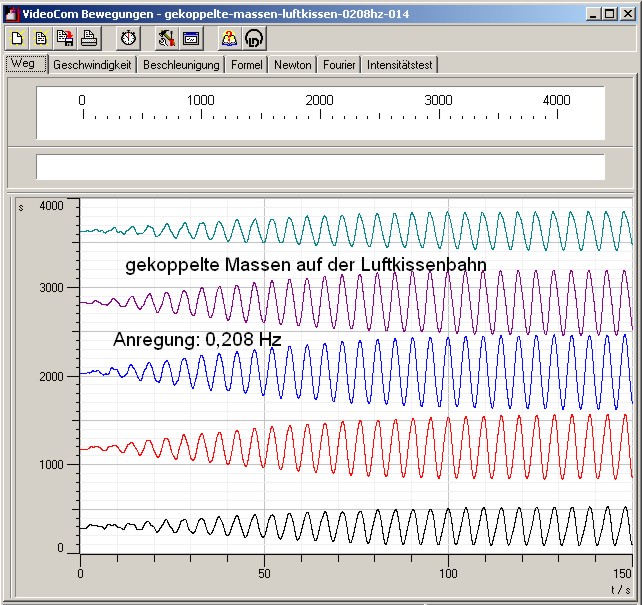Click the 3000 value on the y-axis
Screen dimensions: 642x605
pos(51,287)
